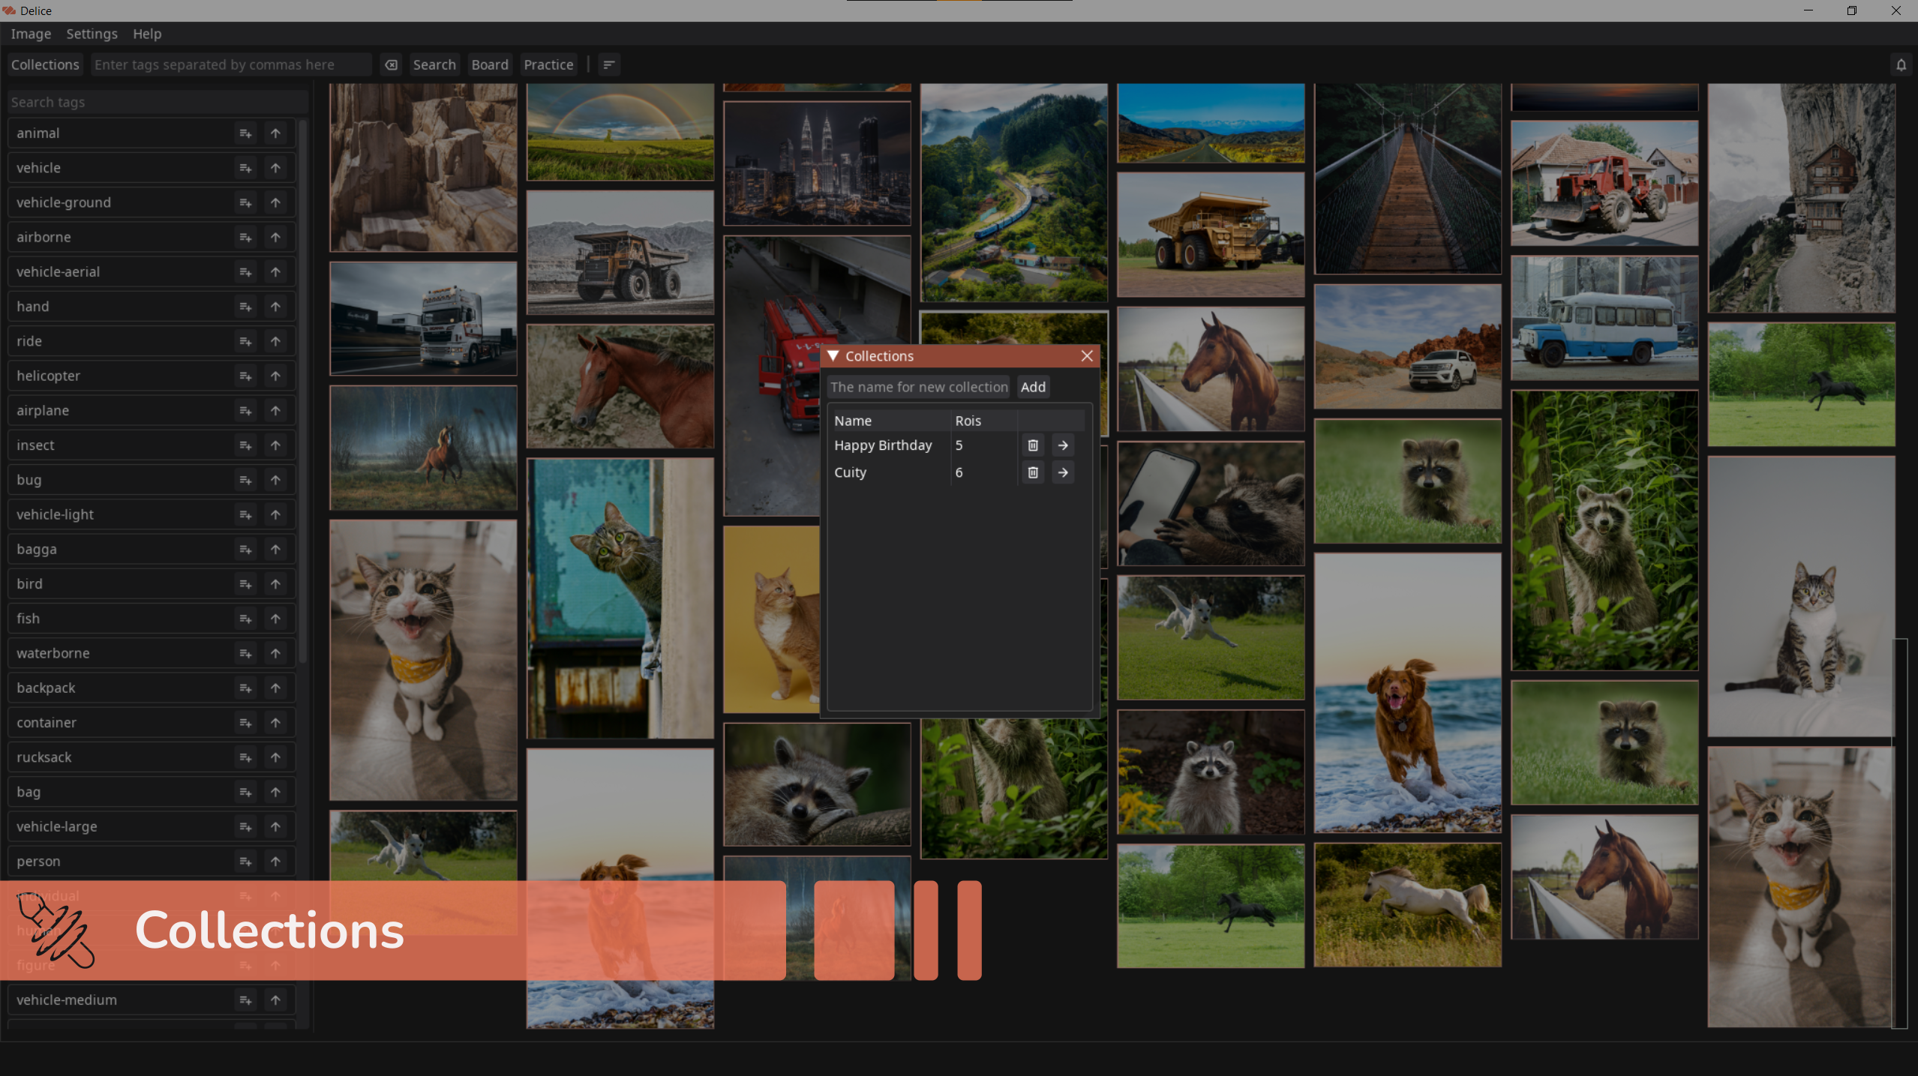Delete the Cuity collection

pyautogui.click(x=1033, y=473)
